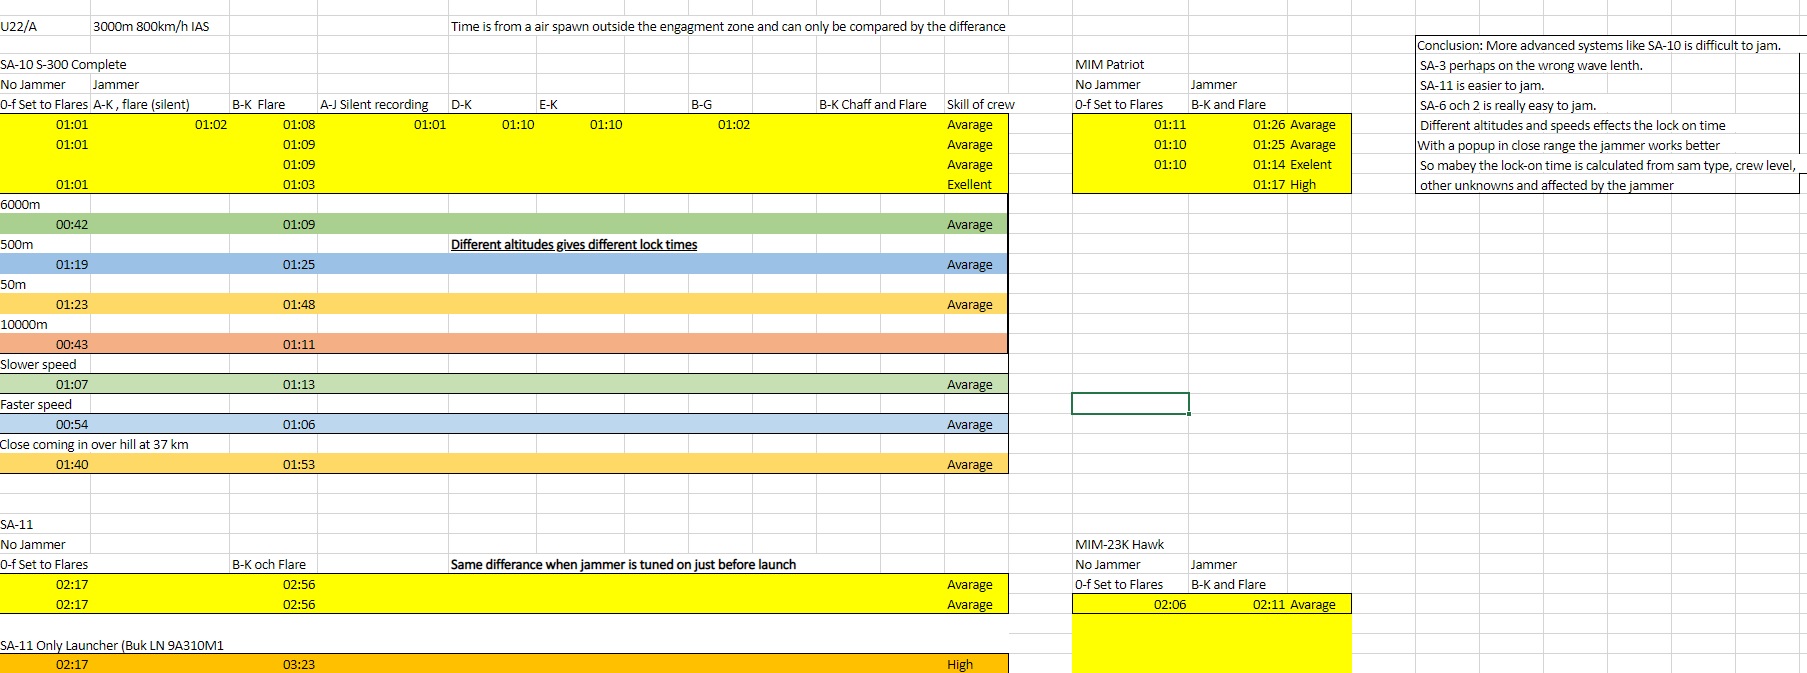Image resolution: width=1807 pixels, height=673 pixels.
Task: Click the MIM-23K Hawk heading cell
Action: [1119, 544]
